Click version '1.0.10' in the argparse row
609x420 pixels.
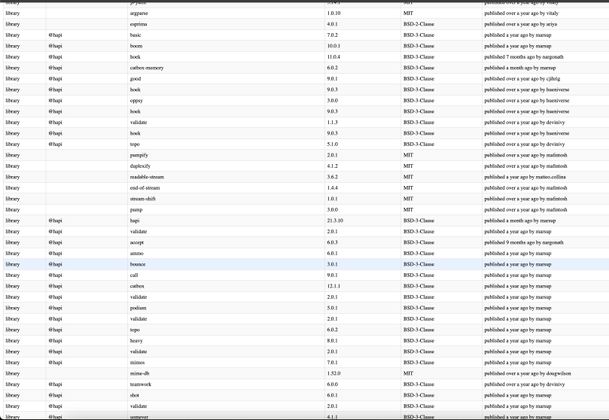(333, 13)
